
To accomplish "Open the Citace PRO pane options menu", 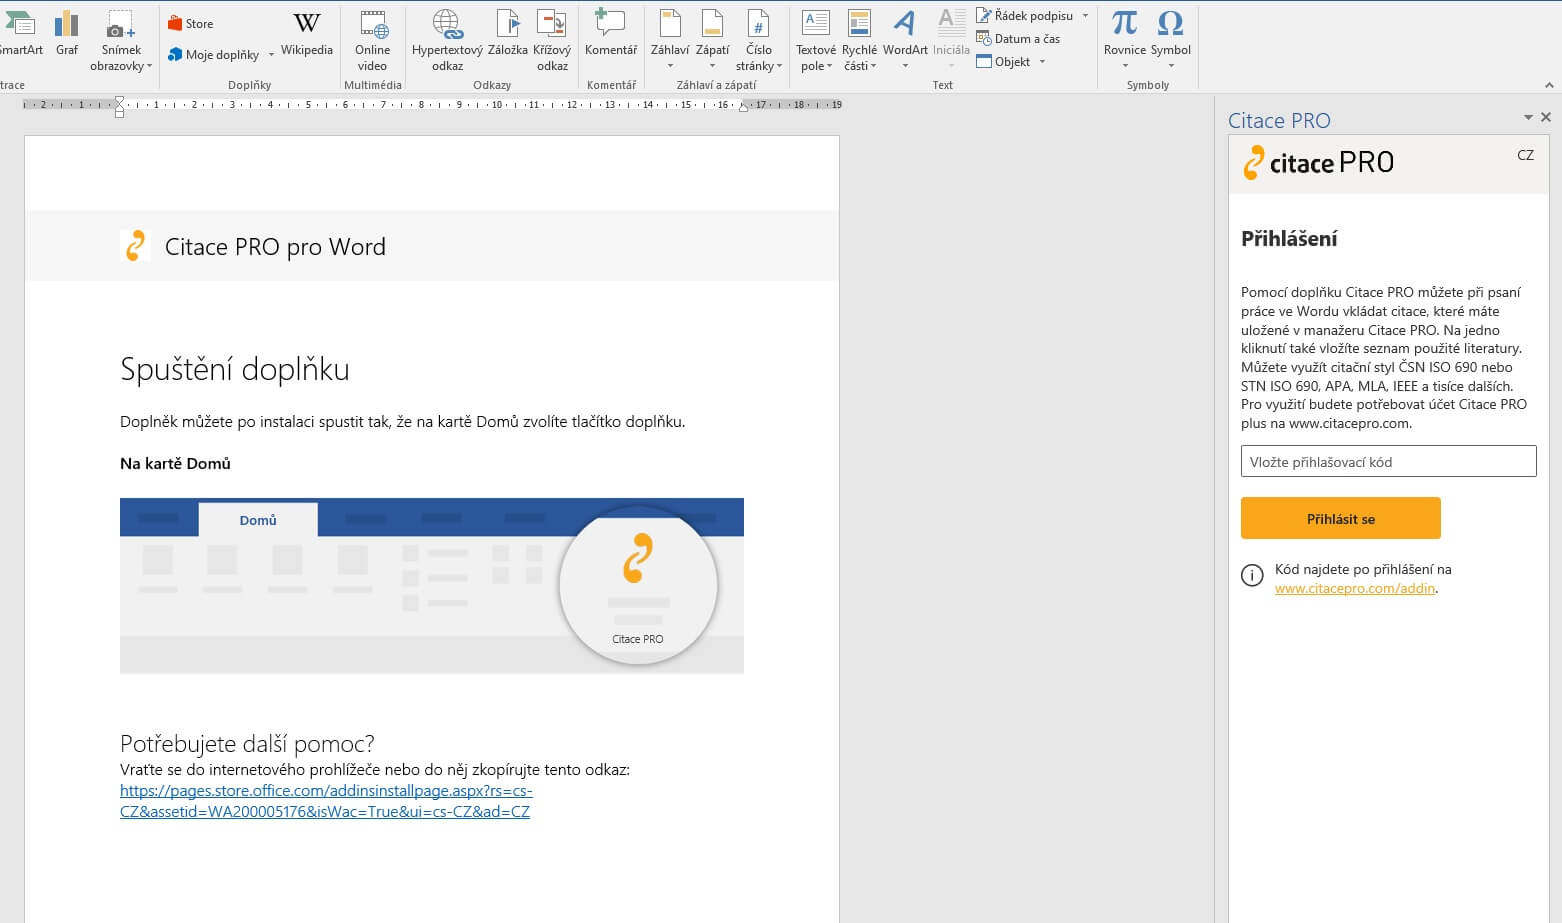I will [1528, 118].
